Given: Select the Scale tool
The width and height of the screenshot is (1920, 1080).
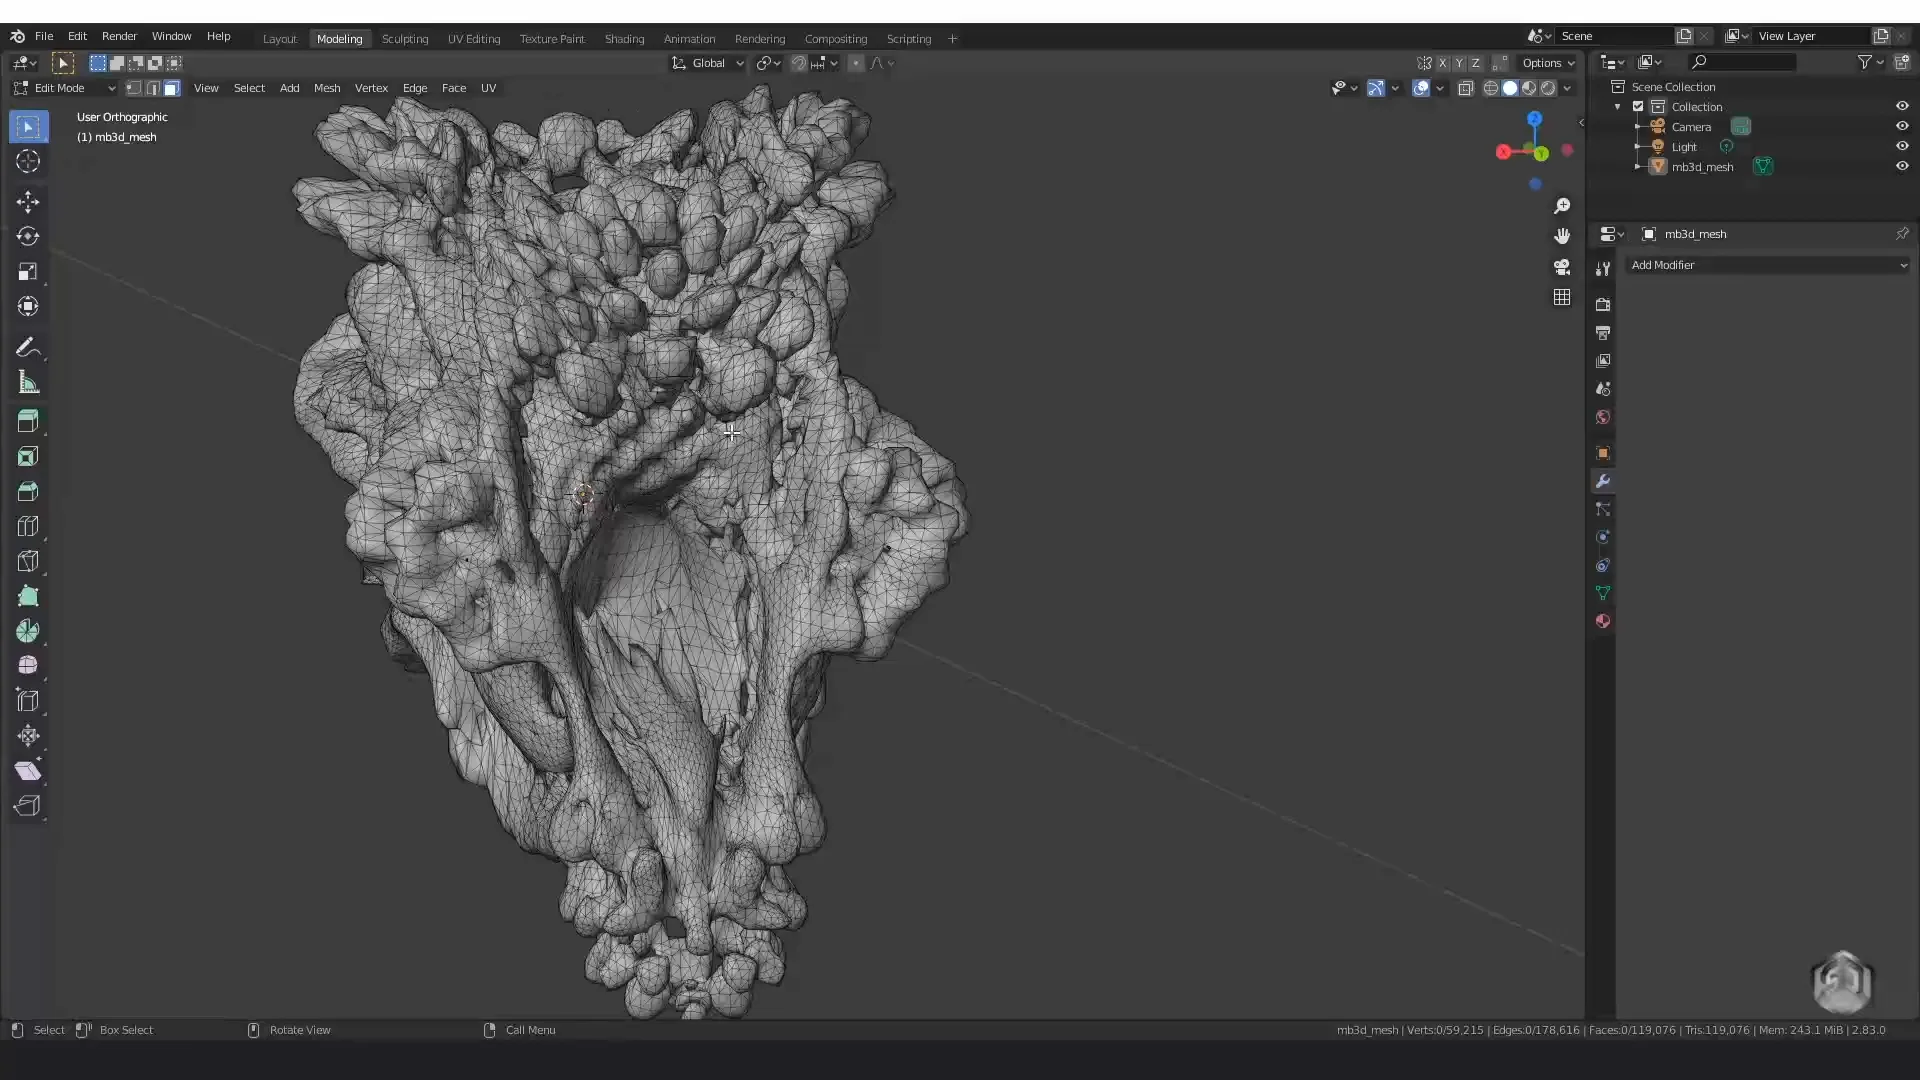Looking at the screenshot, I should [28, 271].
